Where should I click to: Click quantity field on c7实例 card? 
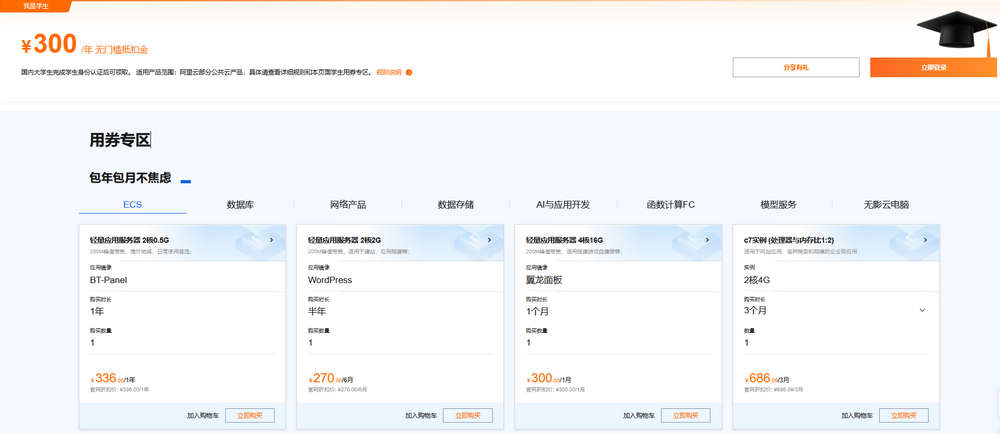[x=835, y=342]
